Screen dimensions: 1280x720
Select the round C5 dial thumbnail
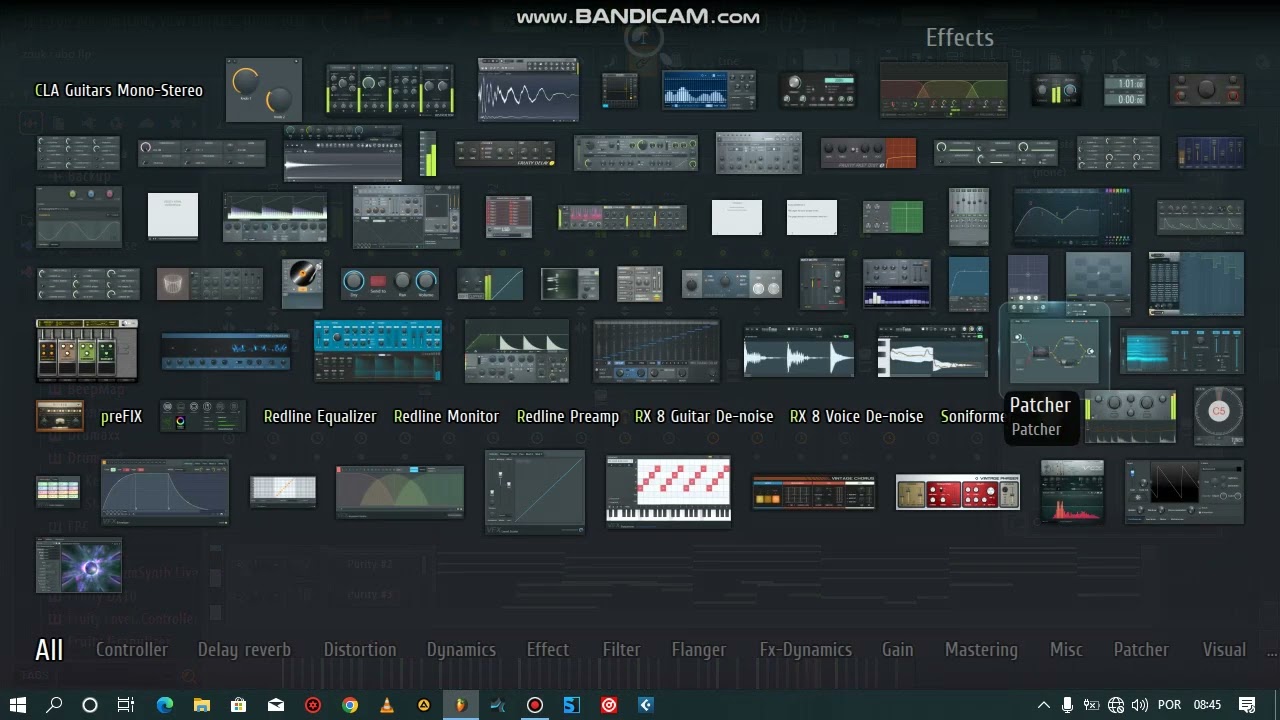tap(1219, 416)
